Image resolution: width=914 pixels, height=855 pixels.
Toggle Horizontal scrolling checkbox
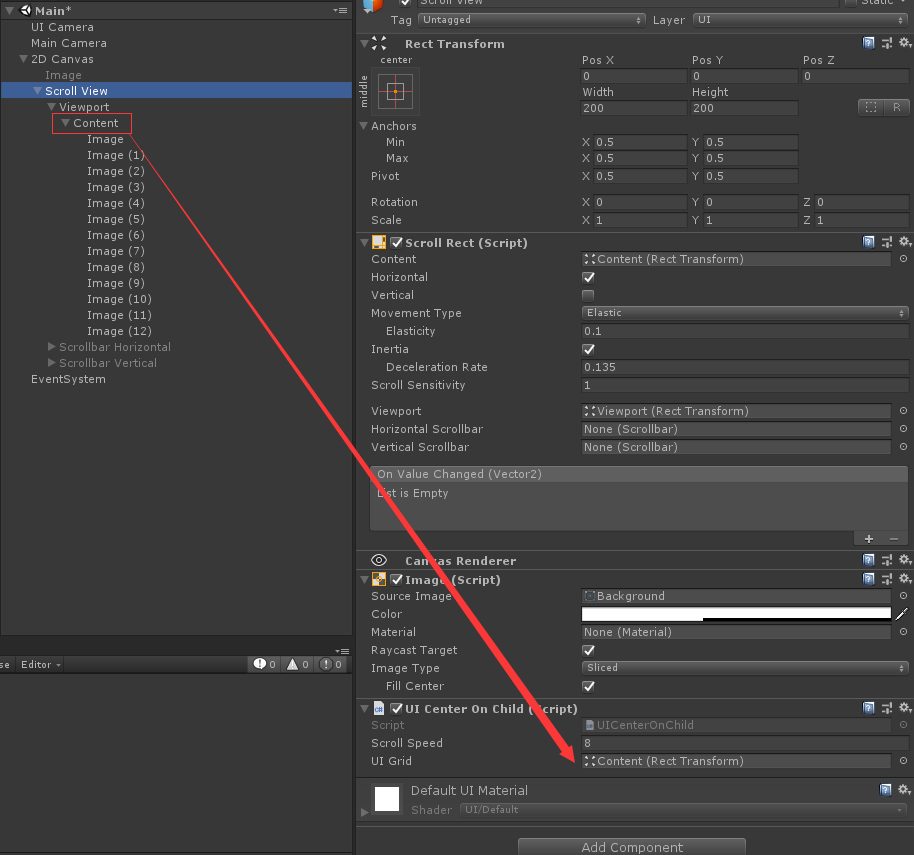[588, 277]
